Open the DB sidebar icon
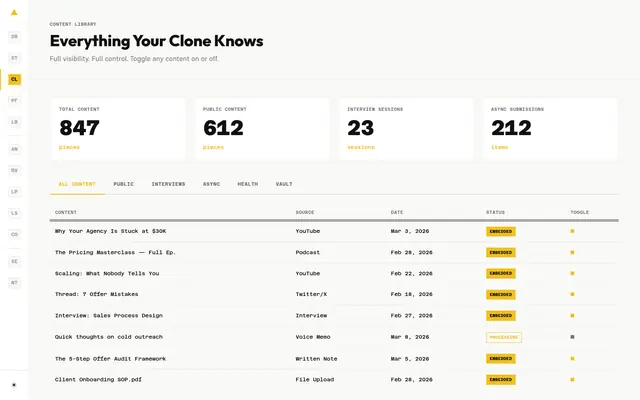640x400 pixels. pos(14,37)
